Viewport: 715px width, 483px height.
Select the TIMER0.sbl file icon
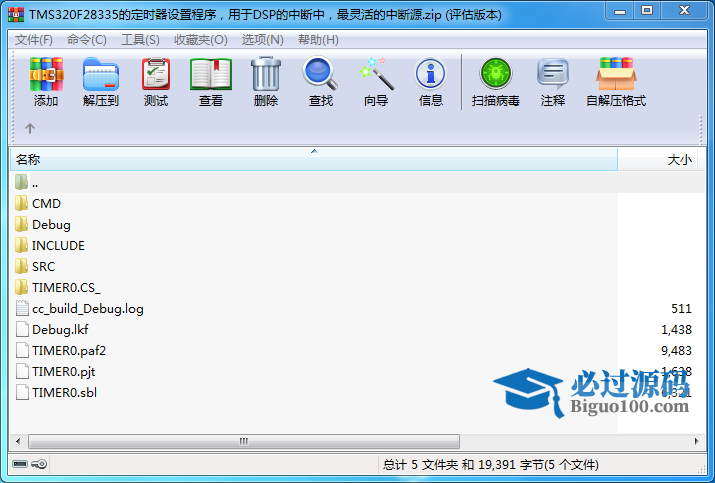click(22, 393)
